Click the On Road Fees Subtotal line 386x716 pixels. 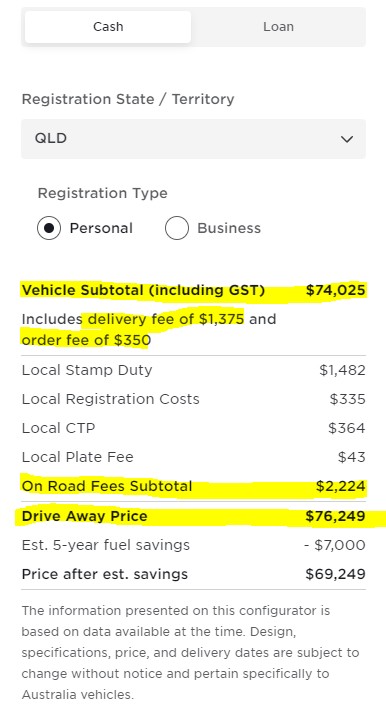tap(193, 486)
